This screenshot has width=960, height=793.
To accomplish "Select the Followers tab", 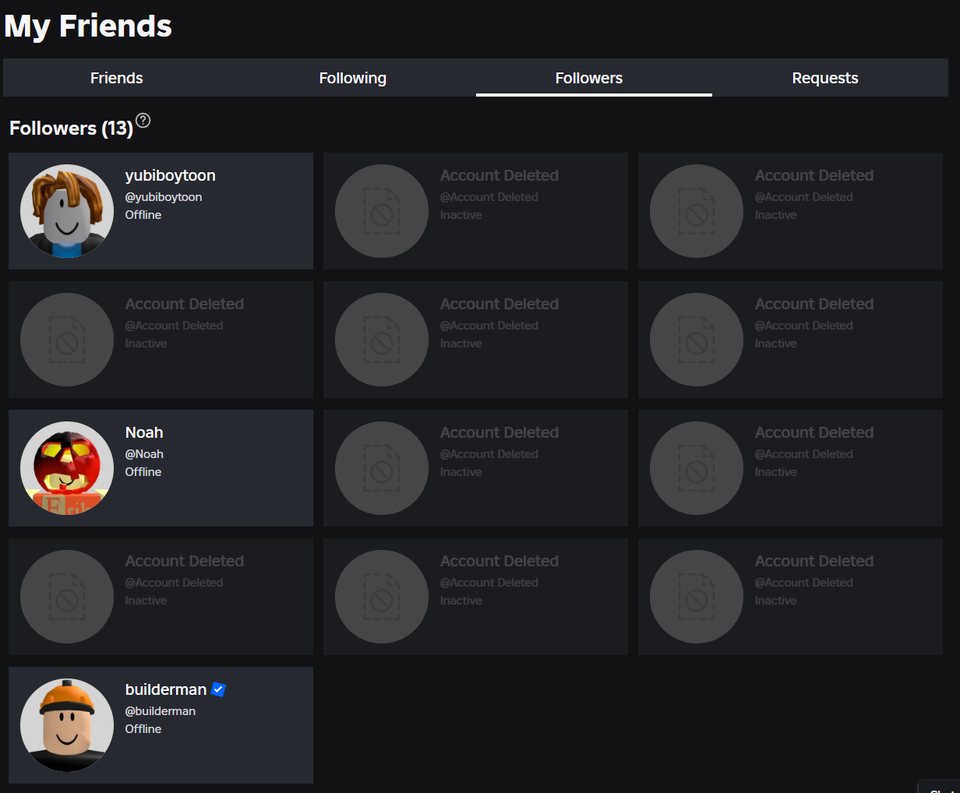I will 589,78.
